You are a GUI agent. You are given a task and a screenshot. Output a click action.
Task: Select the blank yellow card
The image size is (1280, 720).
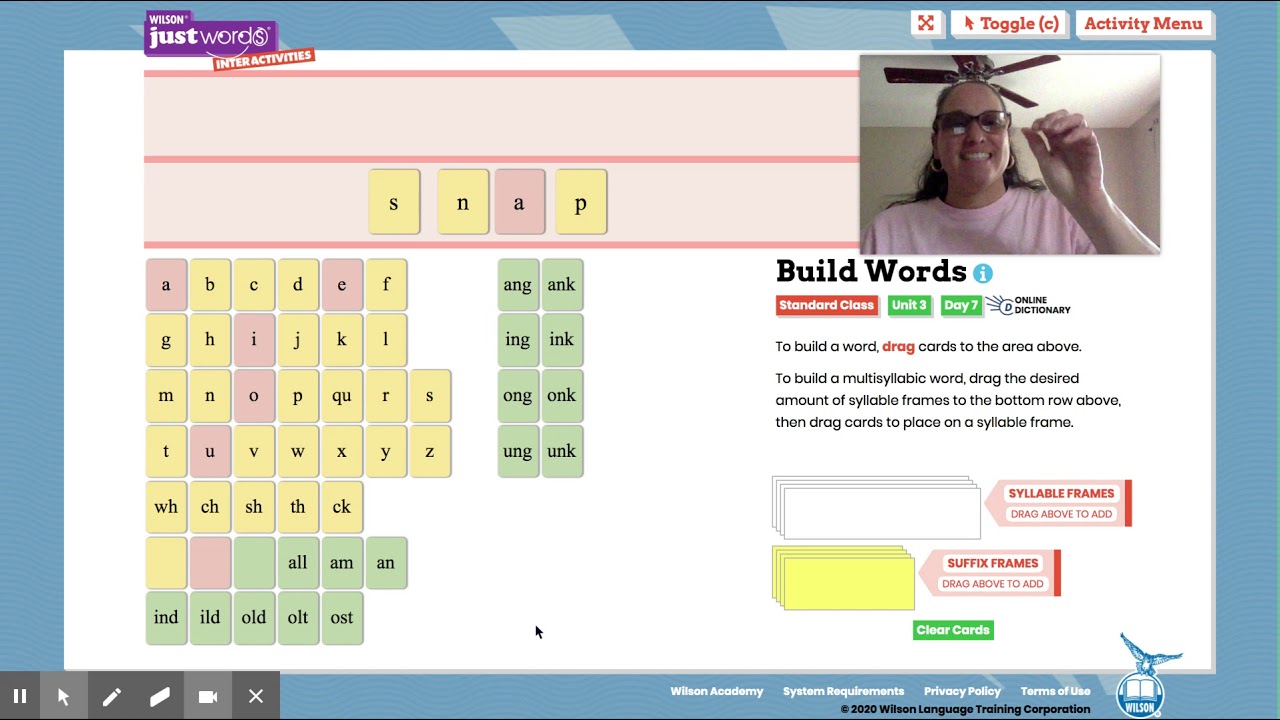tap(166, 563)
